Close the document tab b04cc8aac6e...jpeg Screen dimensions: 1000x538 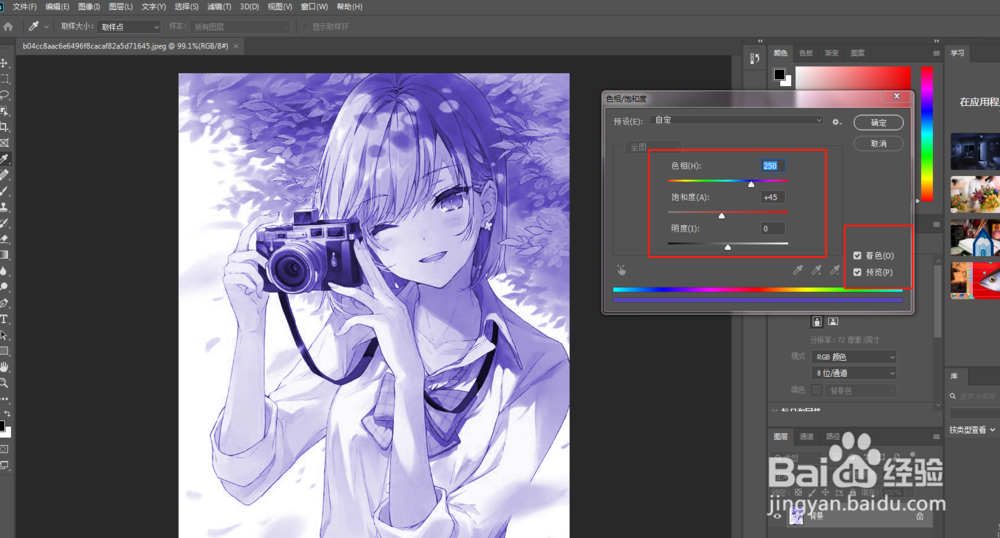[x=236, y=46]
